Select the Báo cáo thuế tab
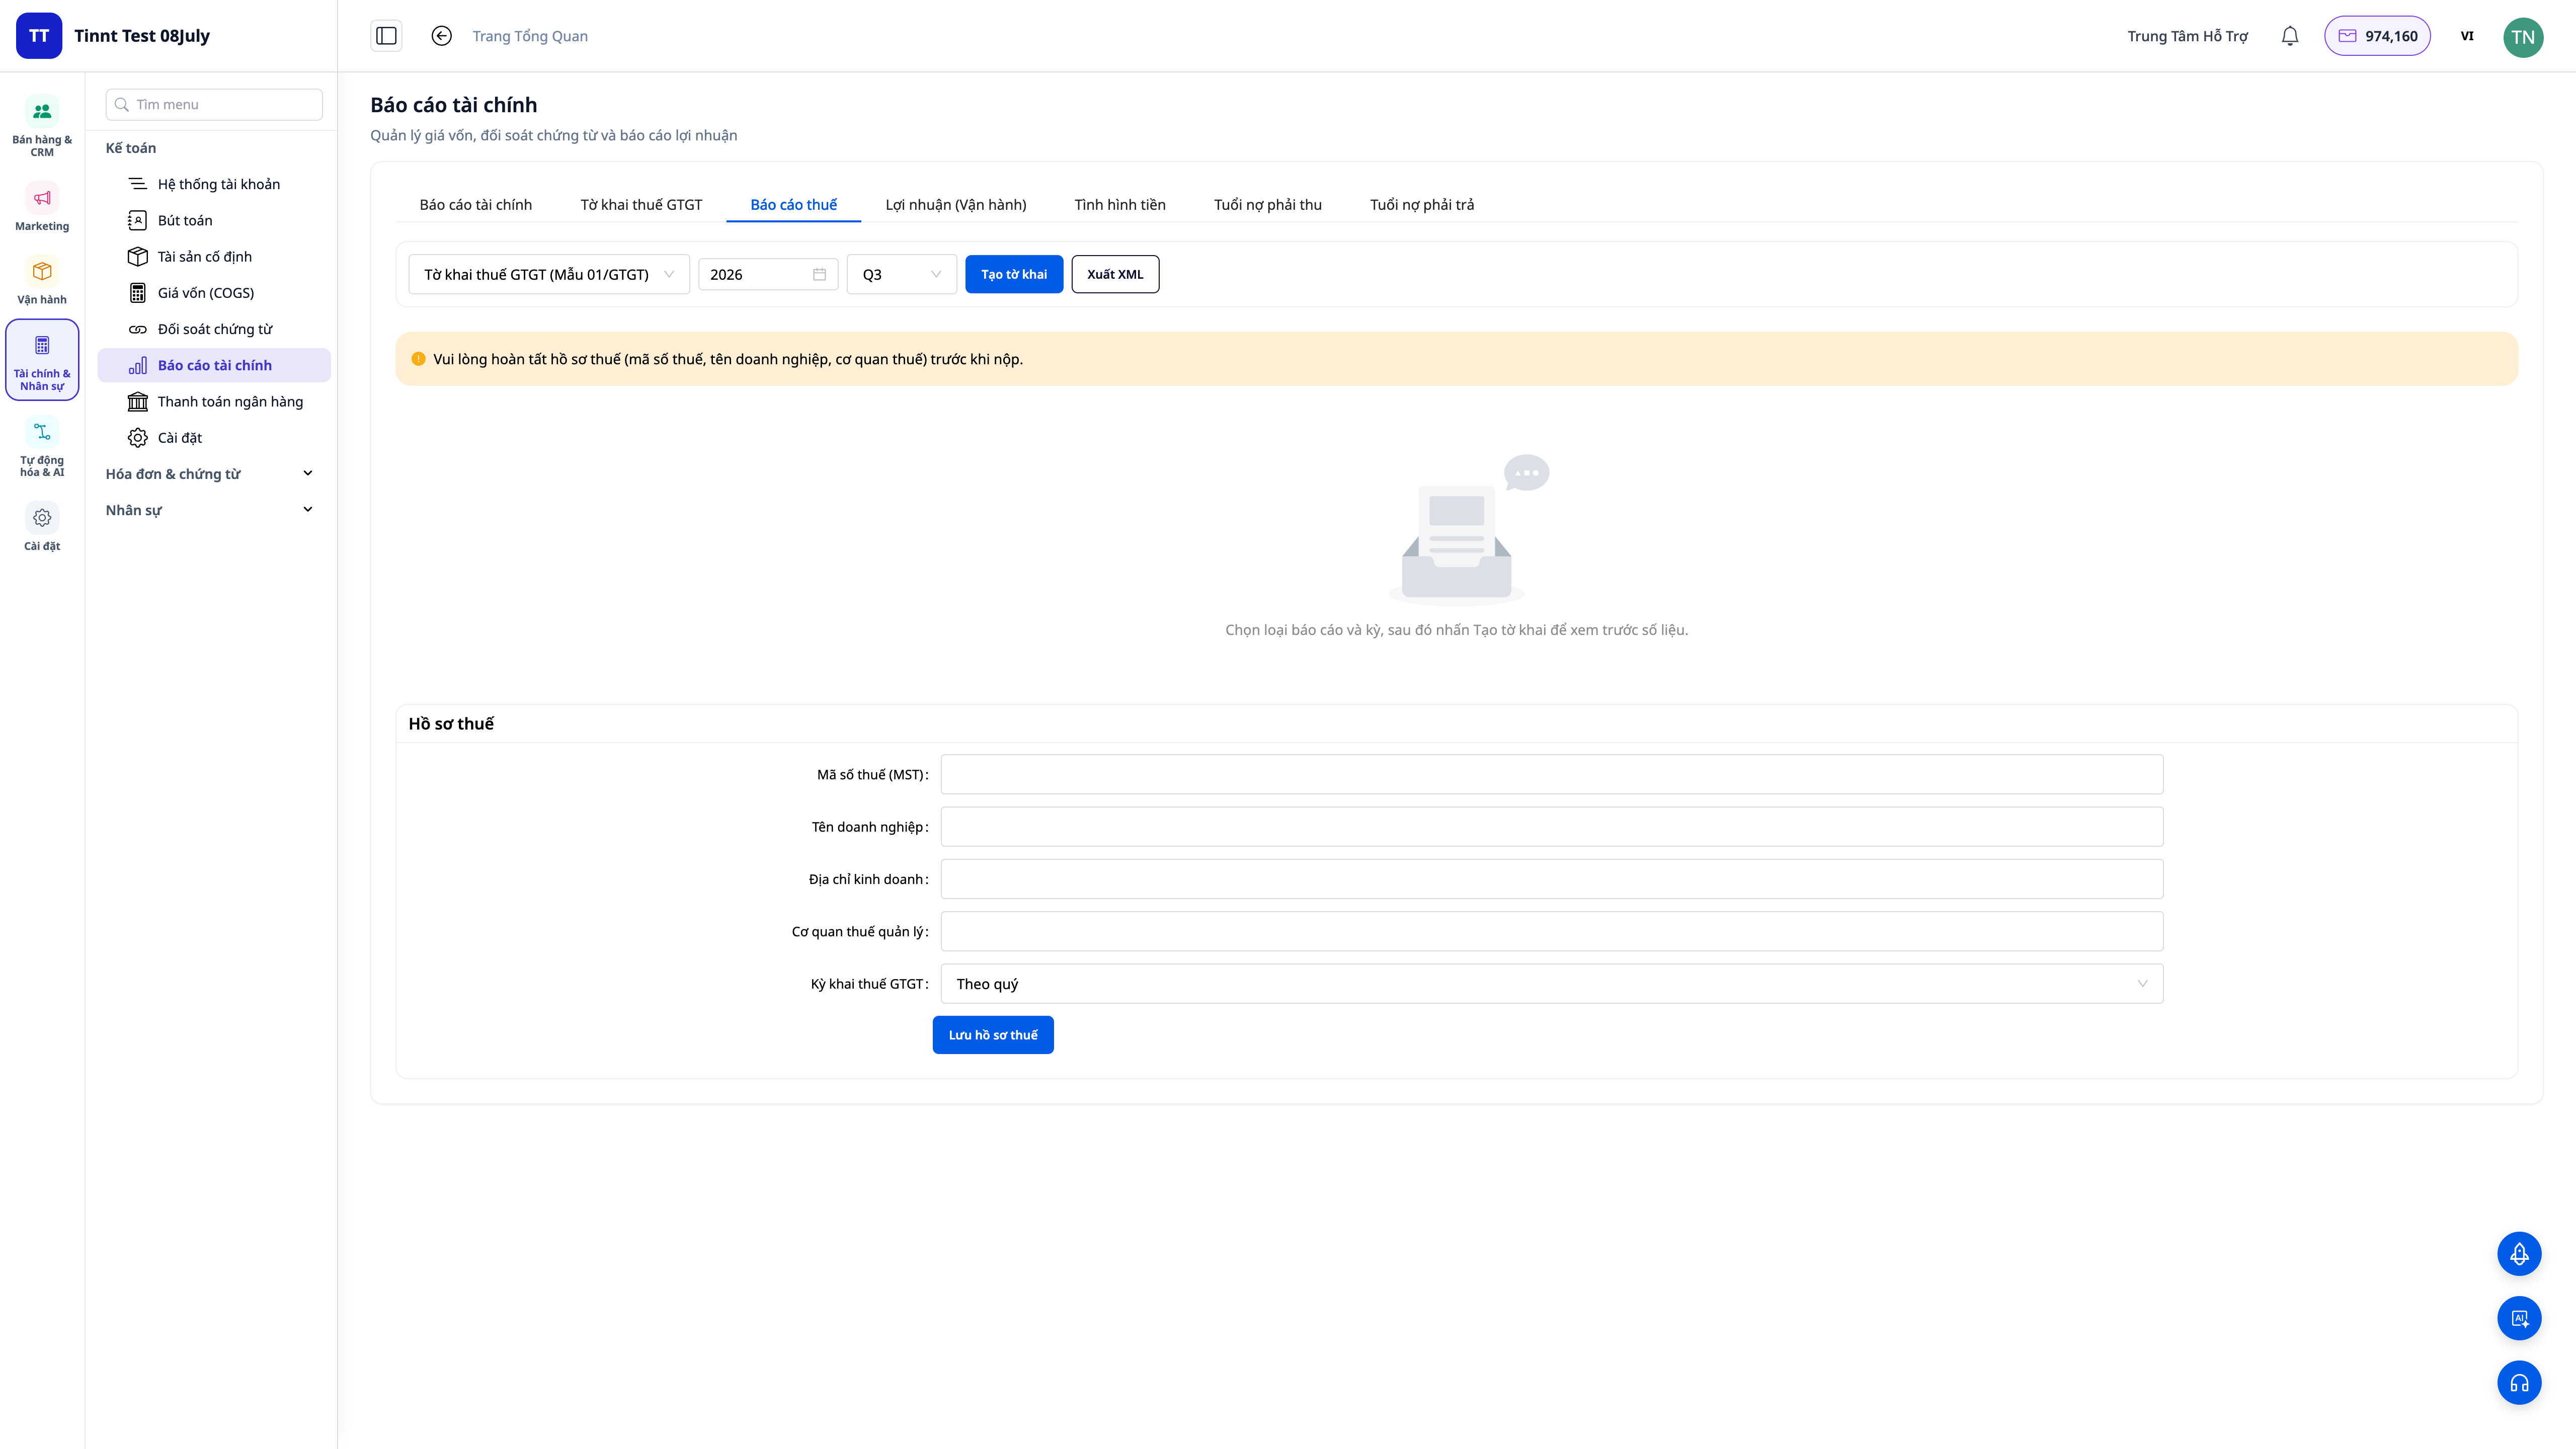Viewport: 2576px width, 1449px height. tap(793, 204)
